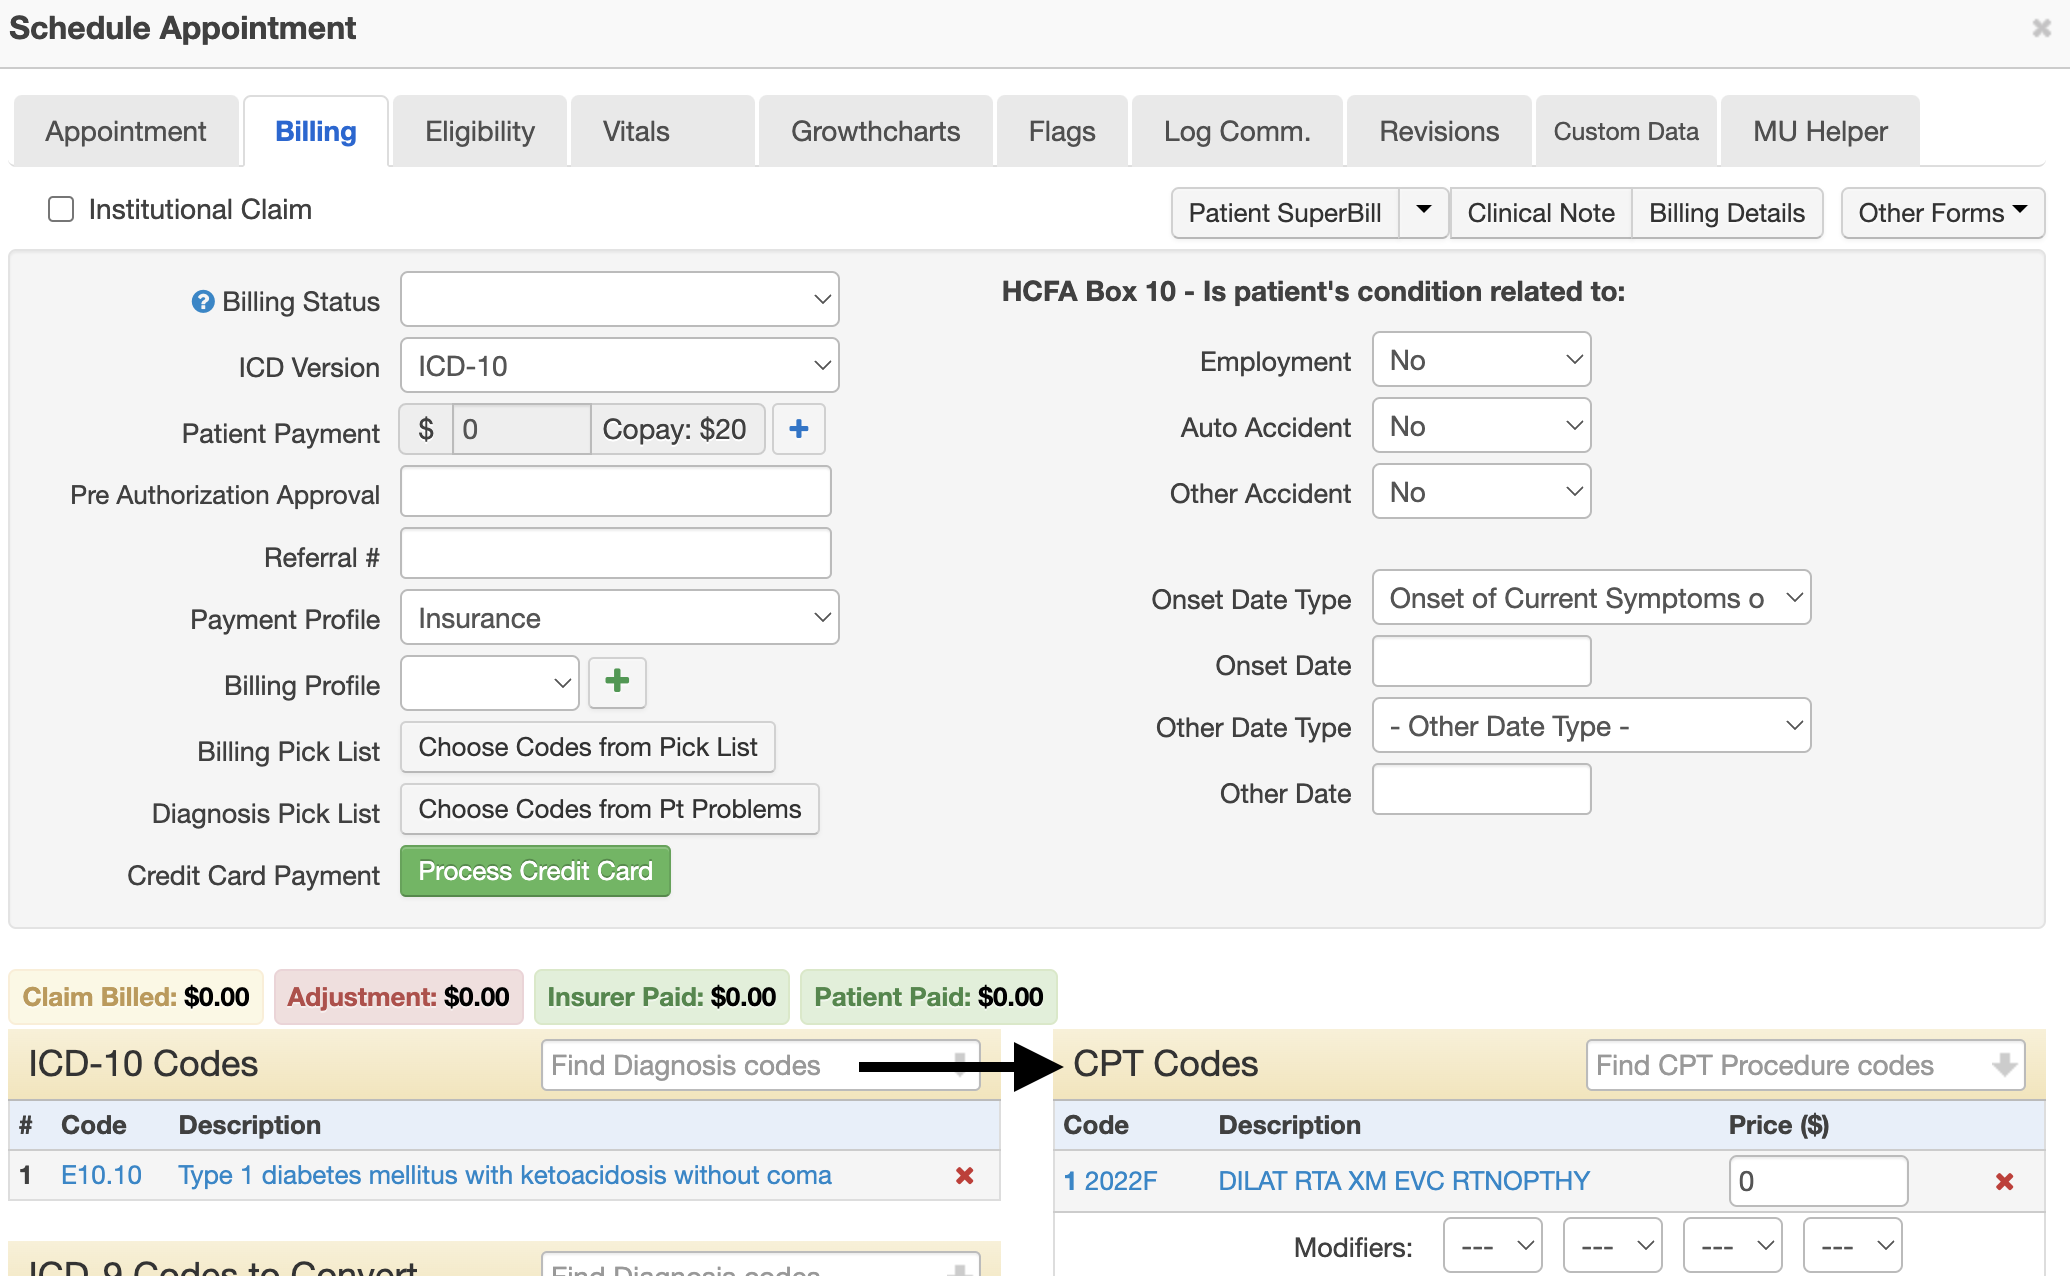The width and height of the screenshot is (2070, 1276).
Task: Open the Billing Status dropdown
Action: 619,299
